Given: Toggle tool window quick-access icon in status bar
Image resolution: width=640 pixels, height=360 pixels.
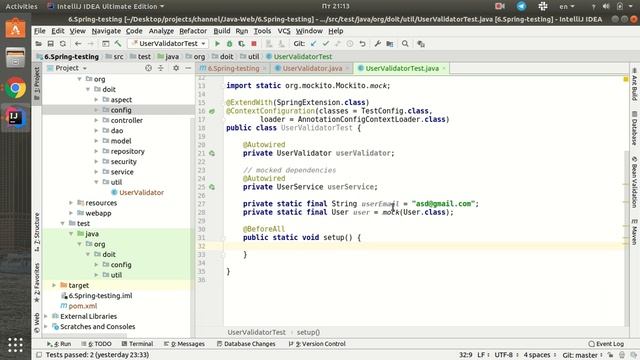Looking at the screenshot, I should [x=39, y=355].
